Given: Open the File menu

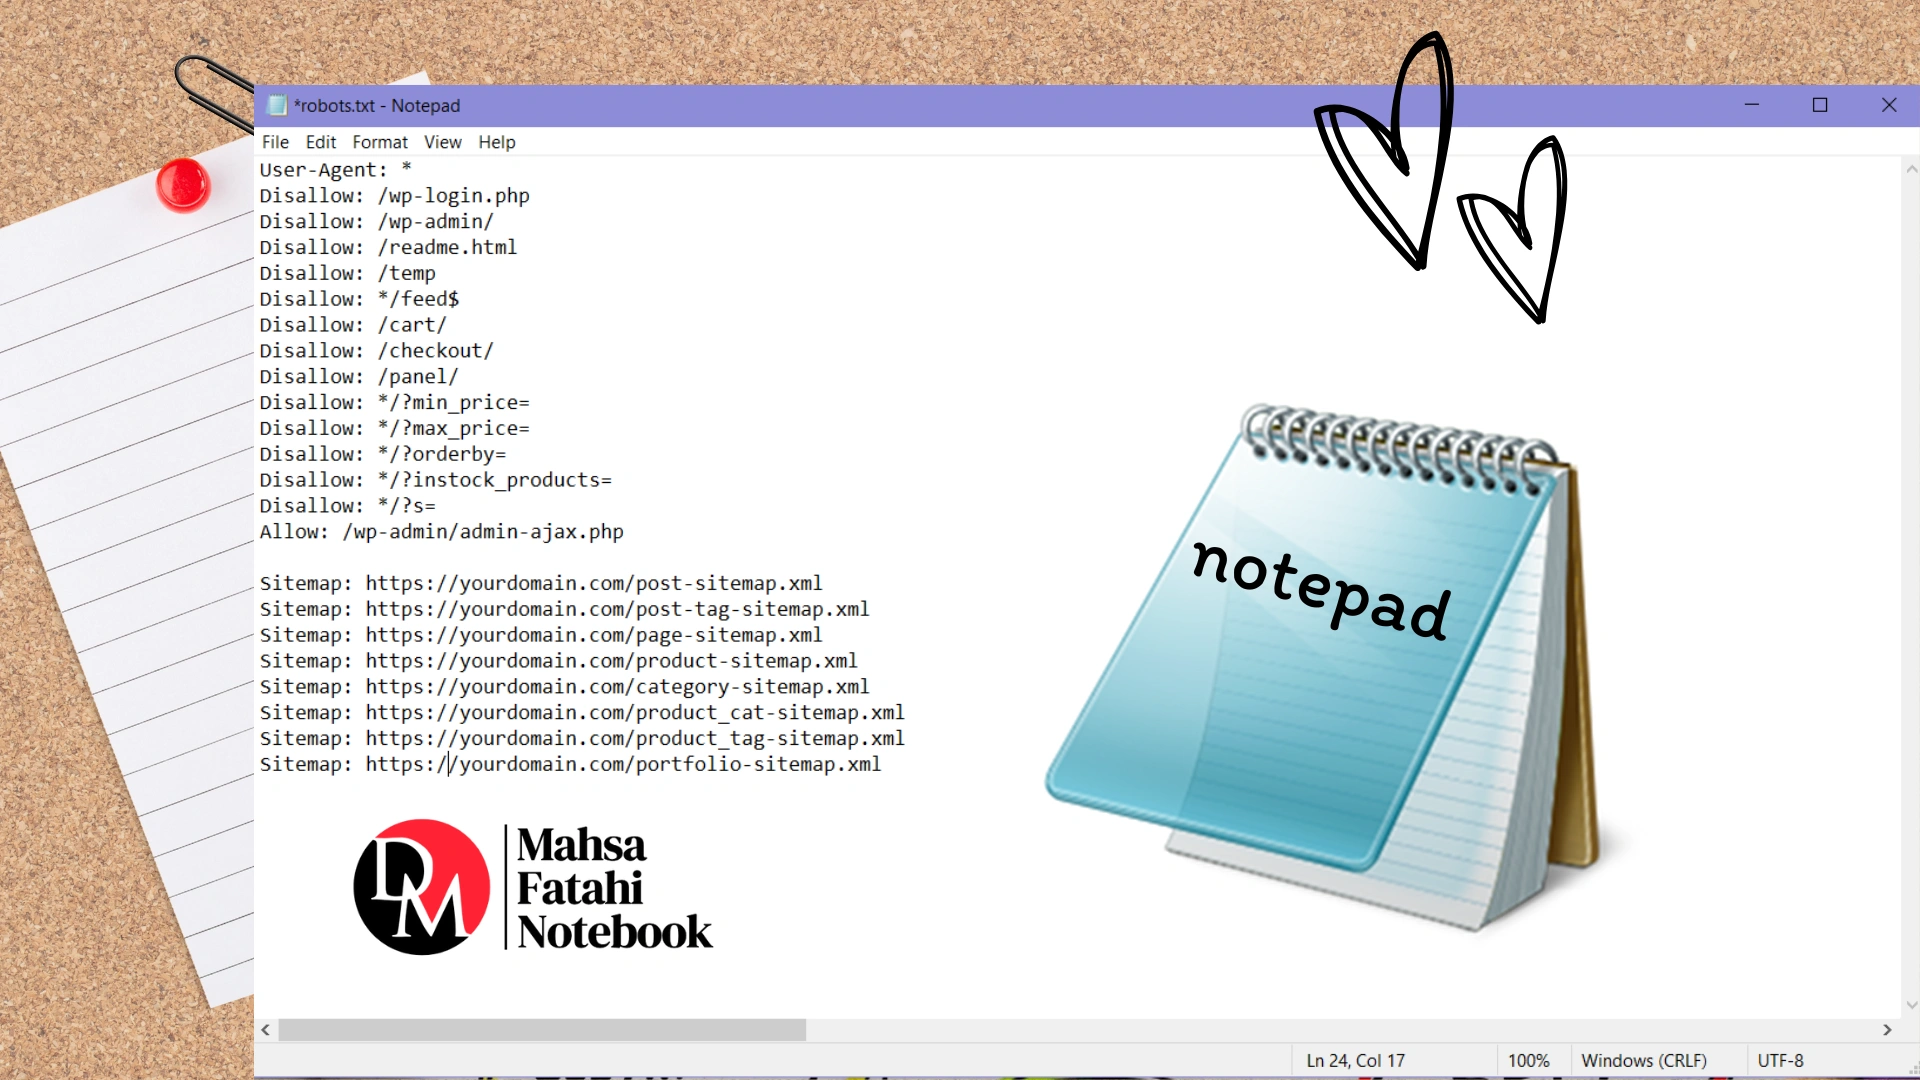Looking at the screenshot, I should click(275, 142).
